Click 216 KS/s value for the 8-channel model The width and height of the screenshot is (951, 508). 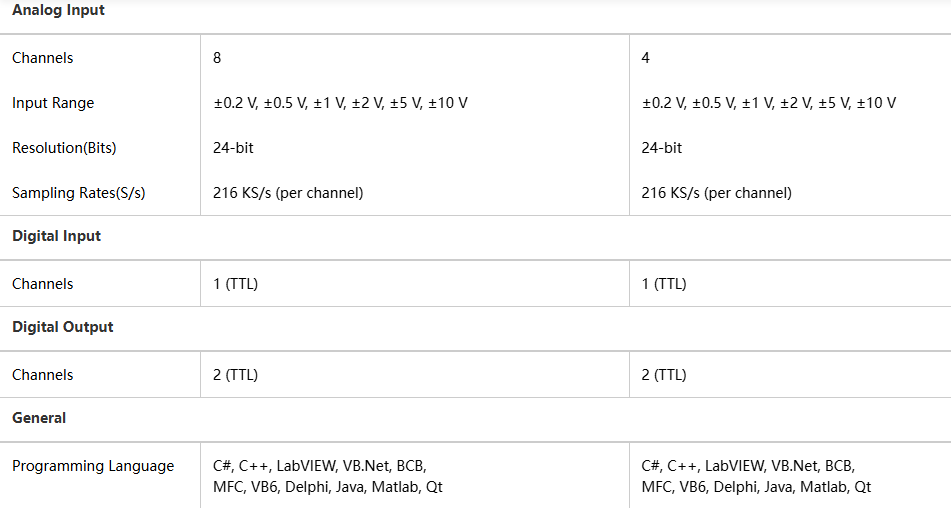(288, 193)
